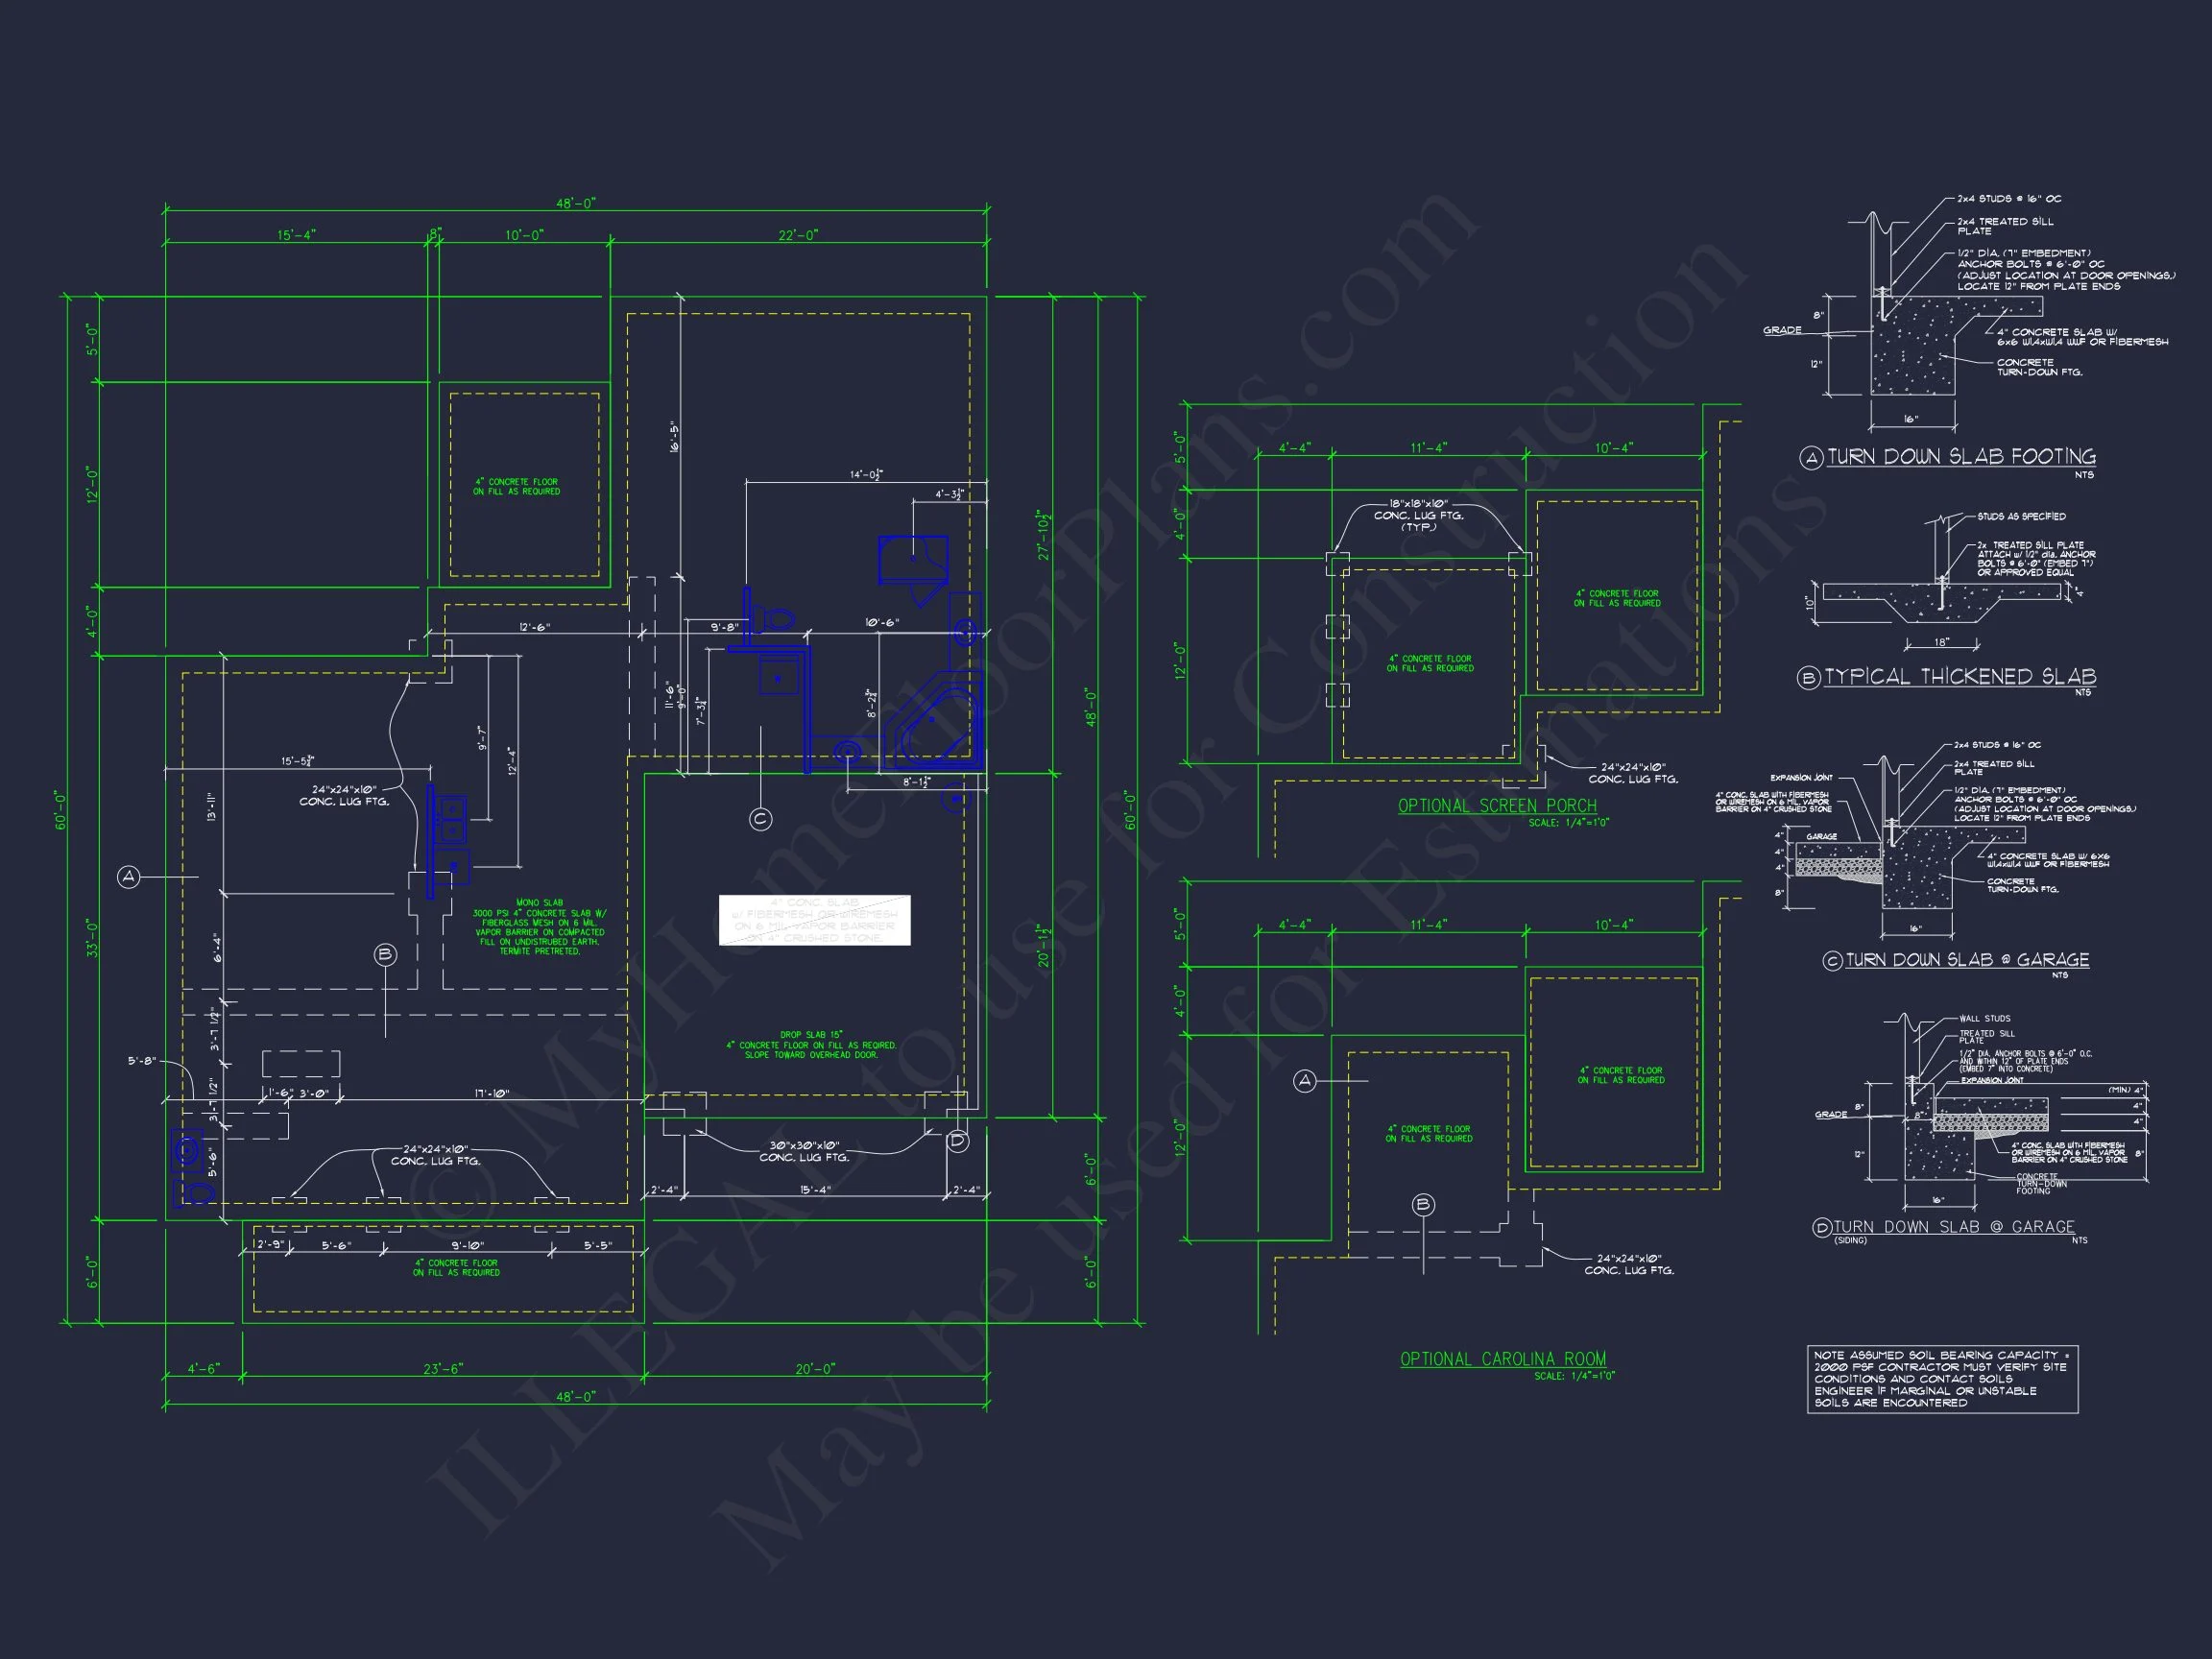This screenshot has height=1659, width=2212.
Task: Click the white highlighted slab note in garage
Action: pyautogui.click(x=814, y=920)
